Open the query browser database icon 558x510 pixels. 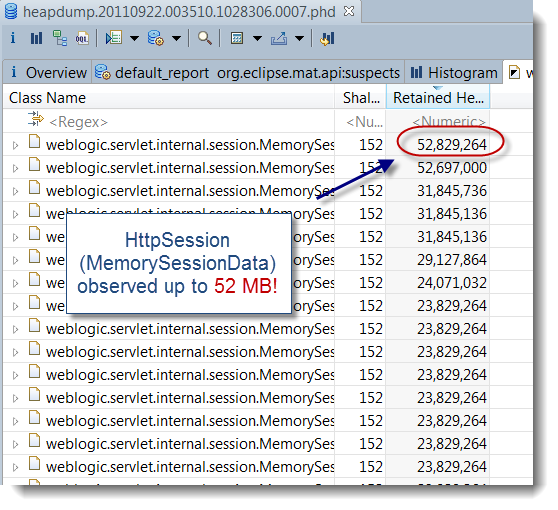pyautogui.click(x=156, y=38)
